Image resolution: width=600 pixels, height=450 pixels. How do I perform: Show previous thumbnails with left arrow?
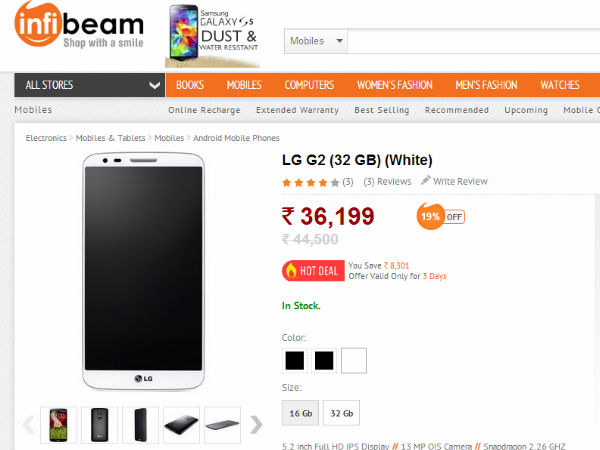click(x=29, y=424)
